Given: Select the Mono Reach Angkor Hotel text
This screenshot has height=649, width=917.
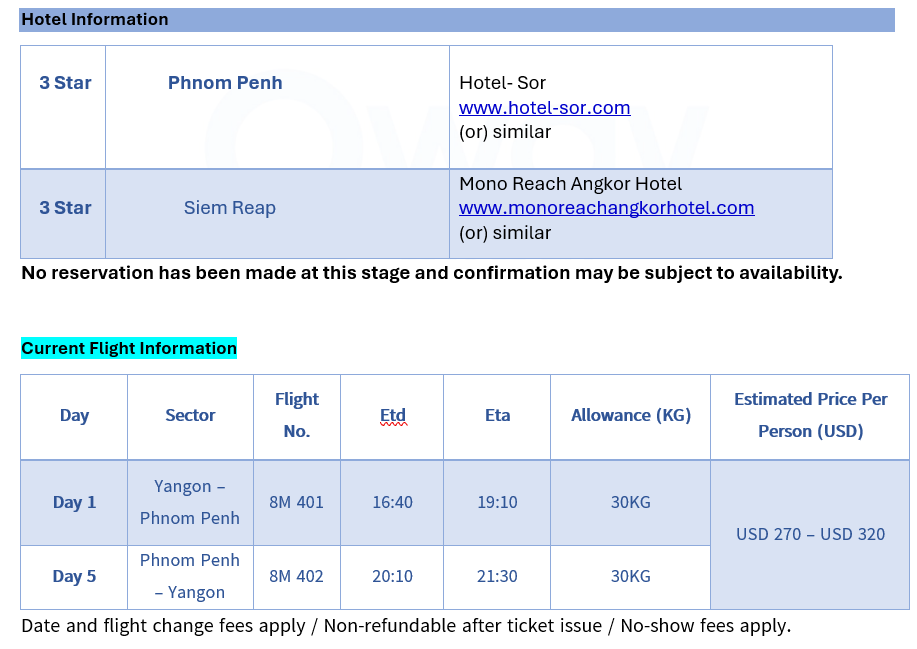Looking at the screenshot, I should pyautogui.click(x=570, y=184).
